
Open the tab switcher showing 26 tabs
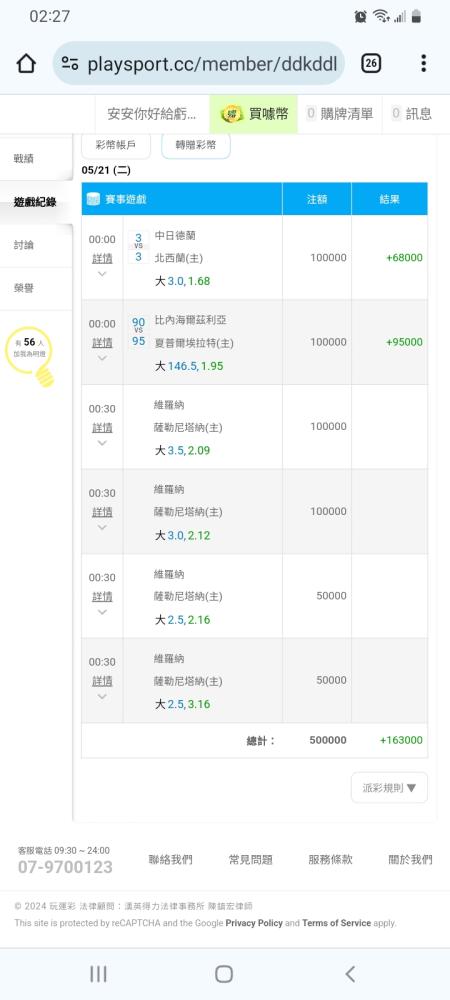pyautogui.click(x=371, y=63)
